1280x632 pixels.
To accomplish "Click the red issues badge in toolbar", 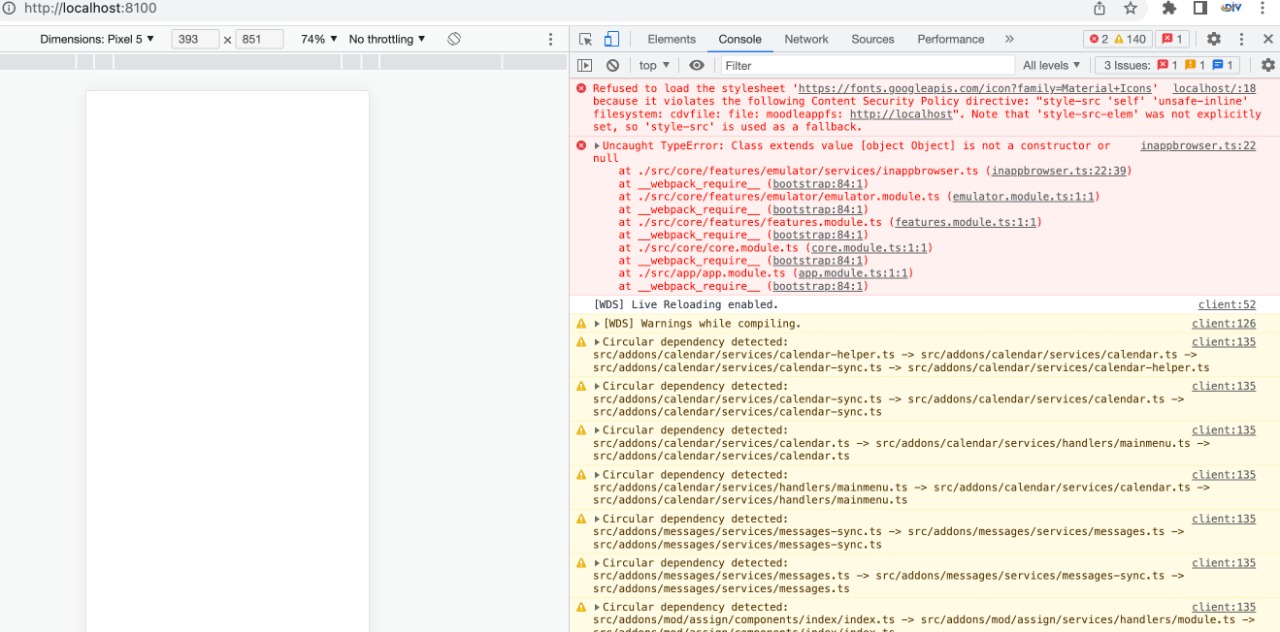I will [x=1172, y=39].
